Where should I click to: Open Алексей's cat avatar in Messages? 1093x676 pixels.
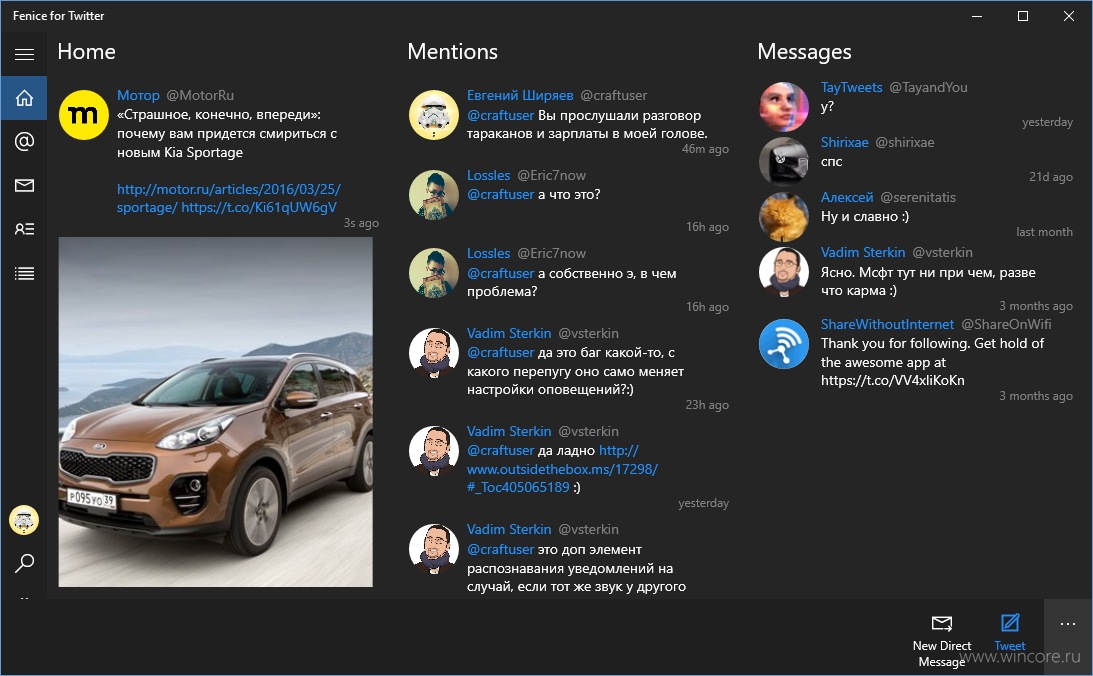(x=784, y=217)
